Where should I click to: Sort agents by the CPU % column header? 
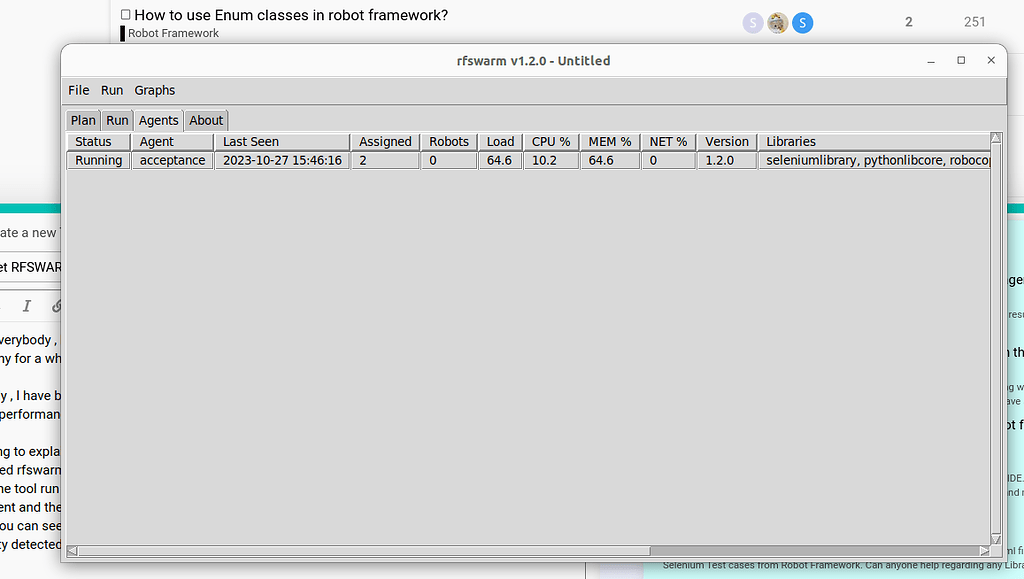click(551, 141)
